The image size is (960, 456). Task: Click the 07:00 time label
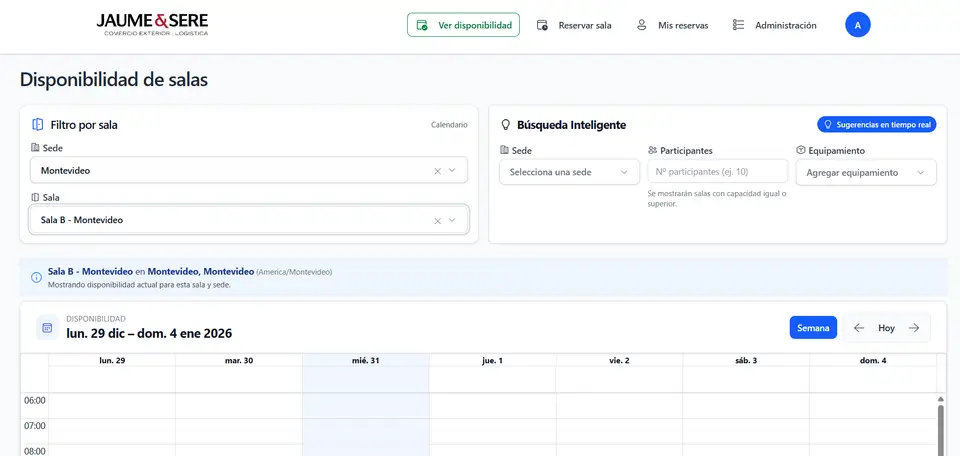point(34,425)
